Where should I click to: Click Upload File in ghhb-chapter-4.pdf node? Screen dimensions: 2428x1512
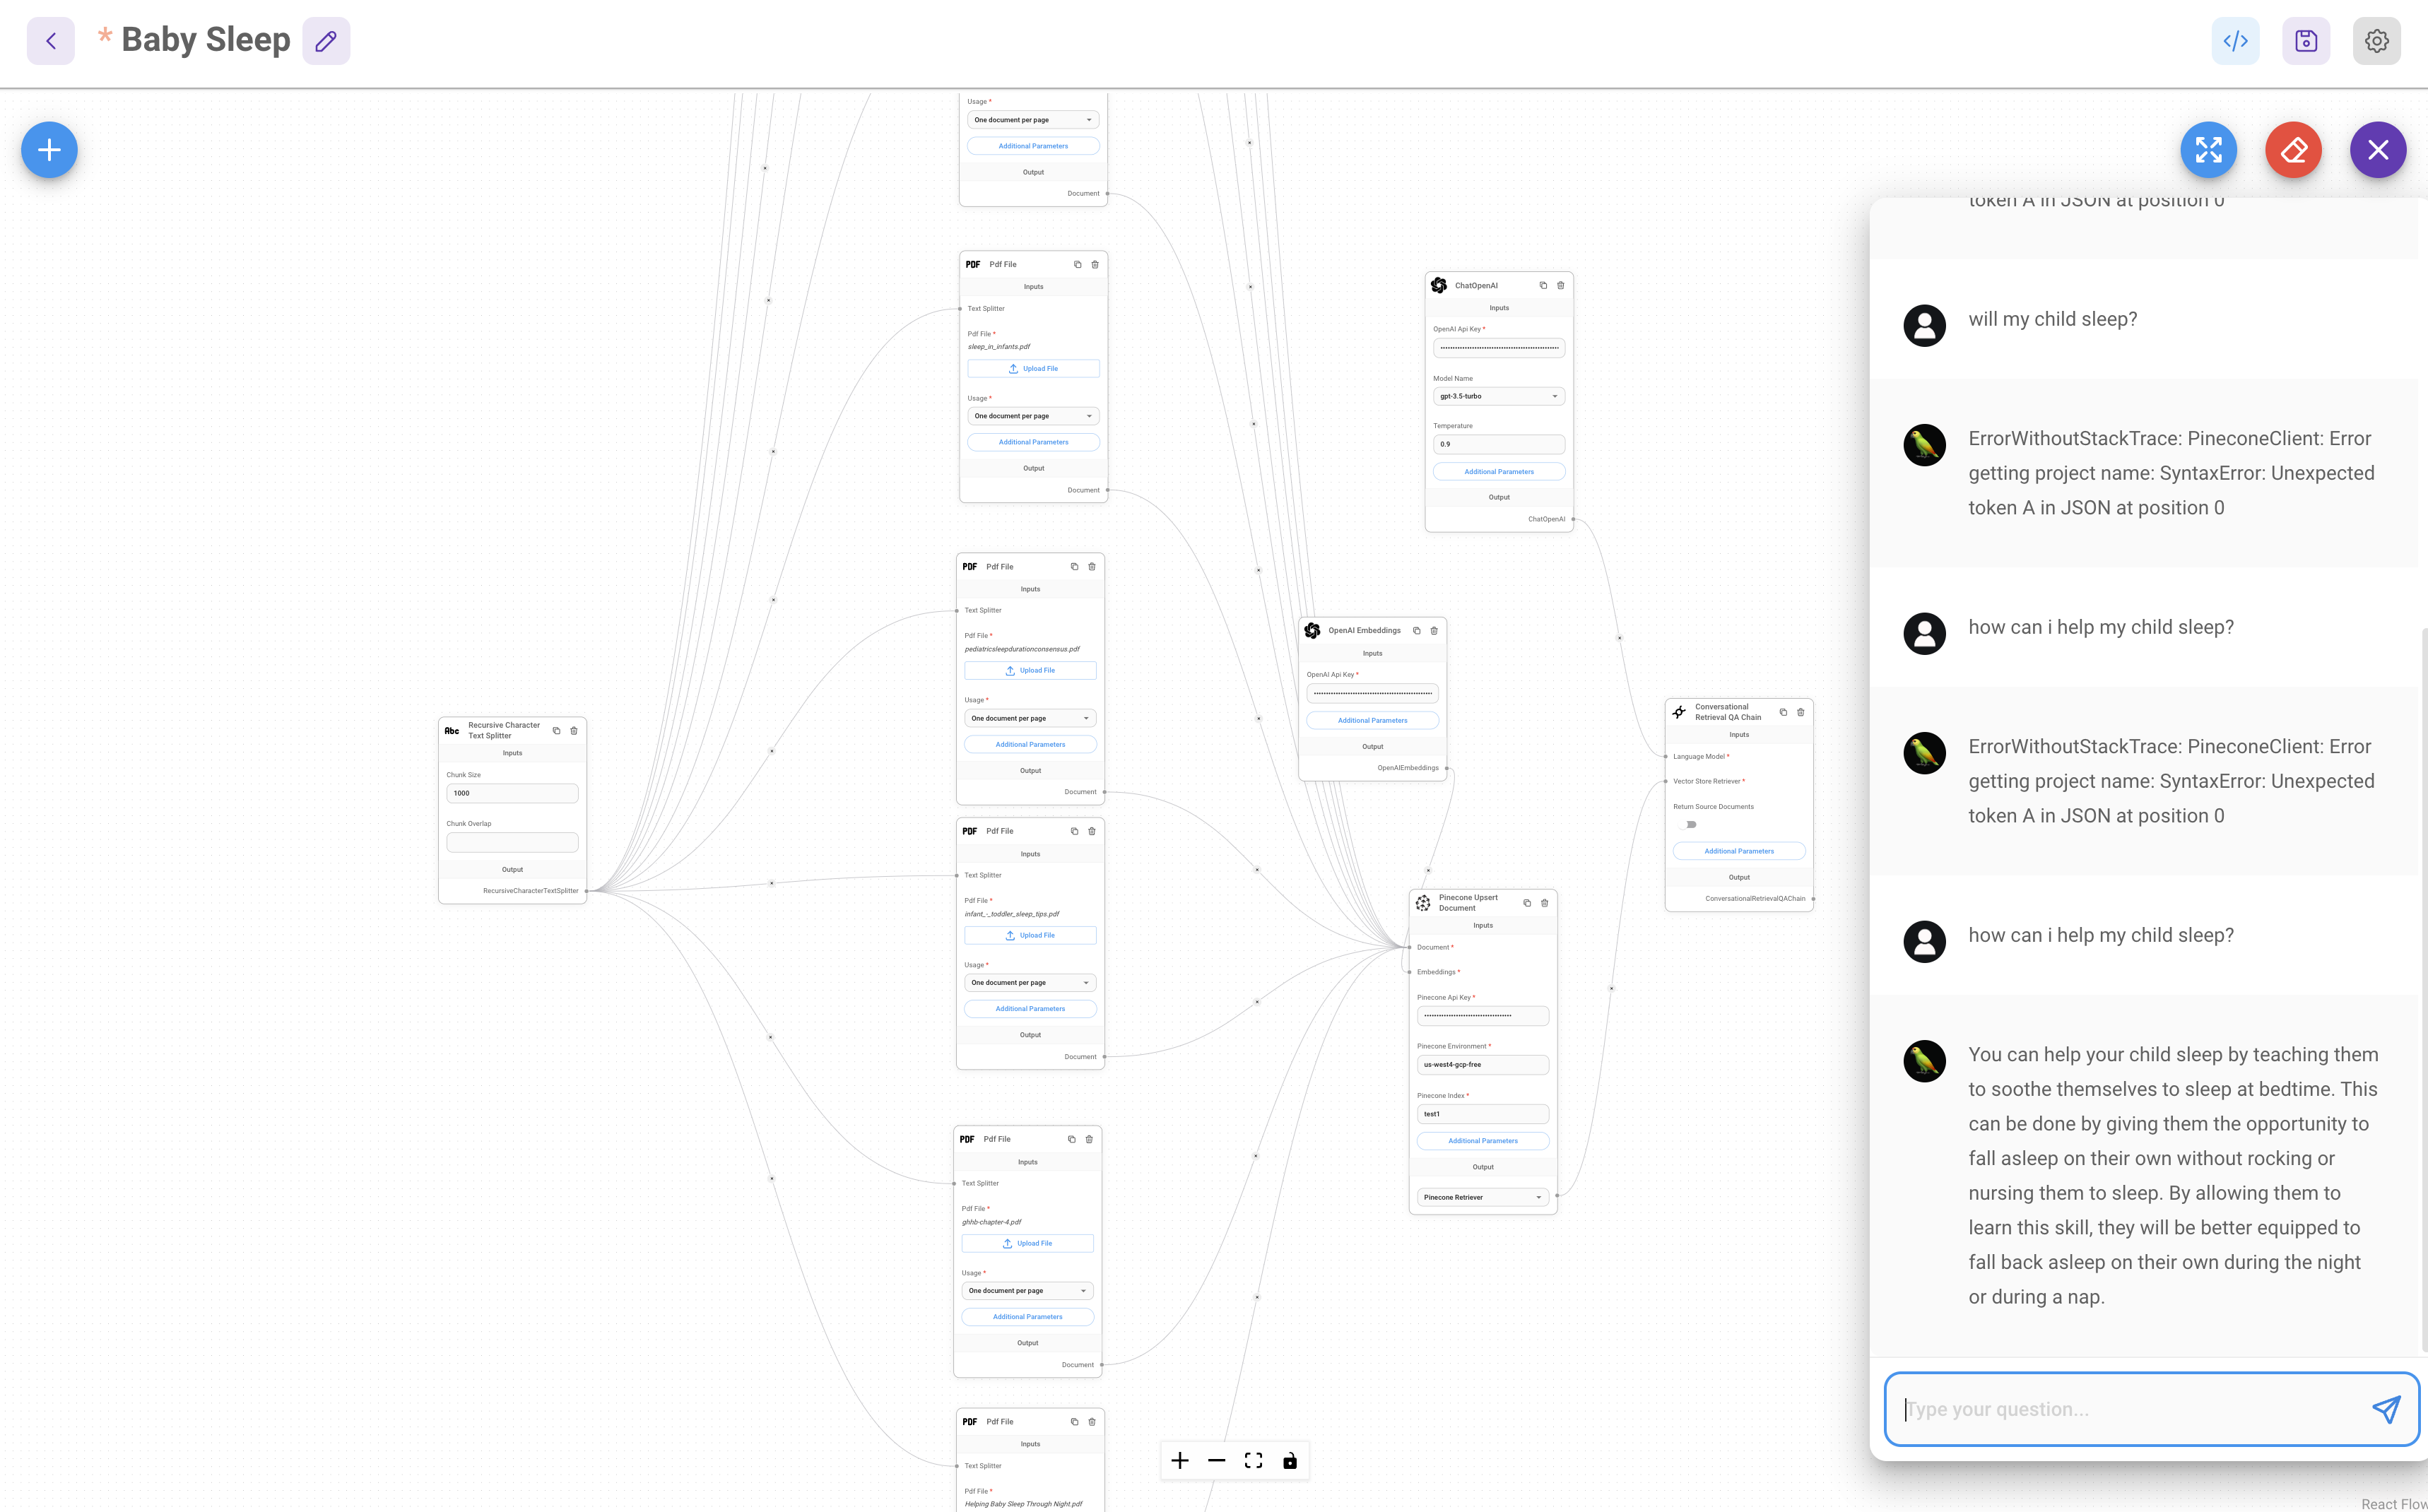[1027, 1243]
